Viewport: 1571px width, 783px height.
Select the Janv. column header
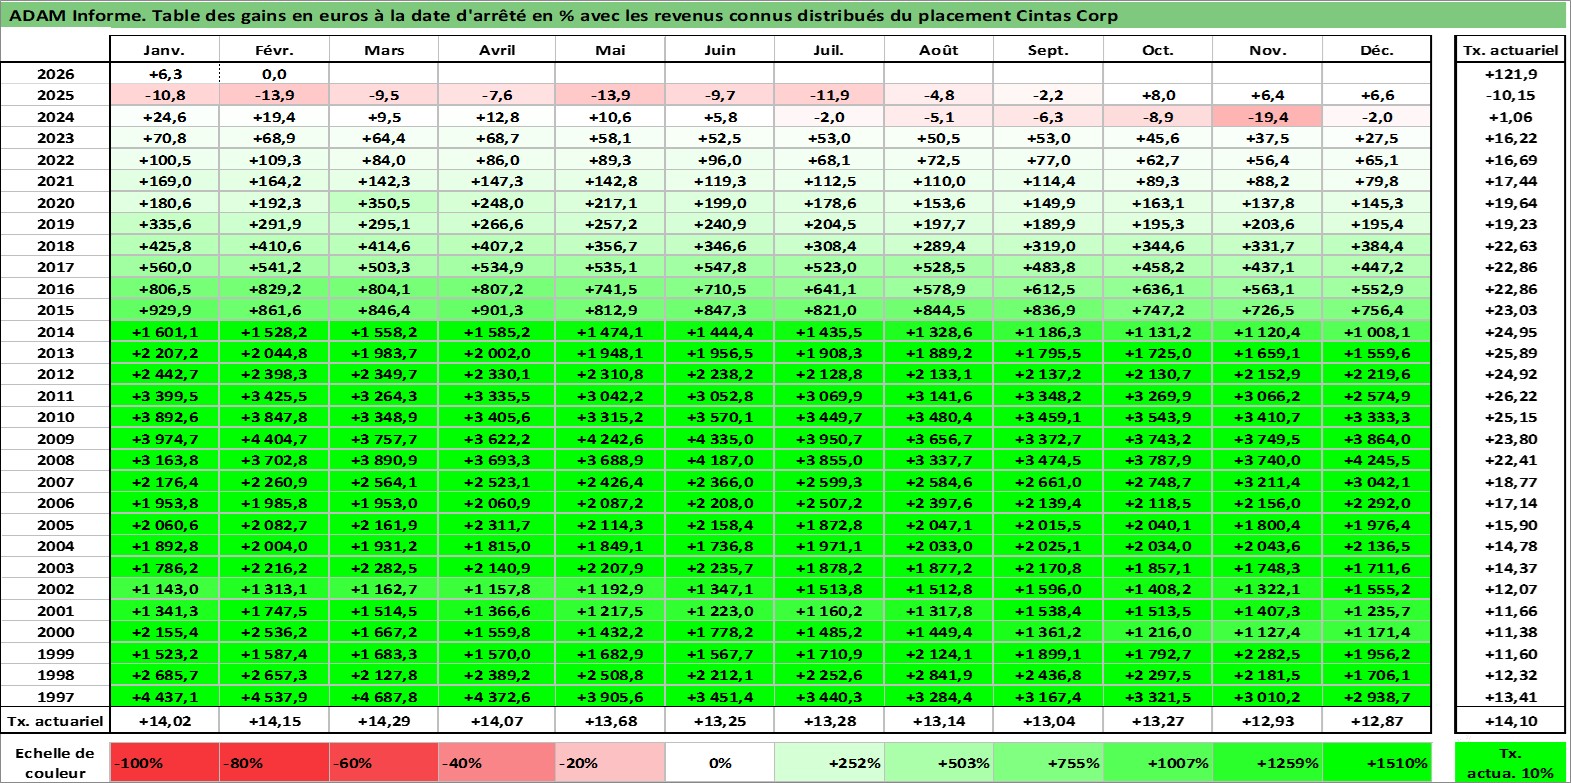point(164,50)
